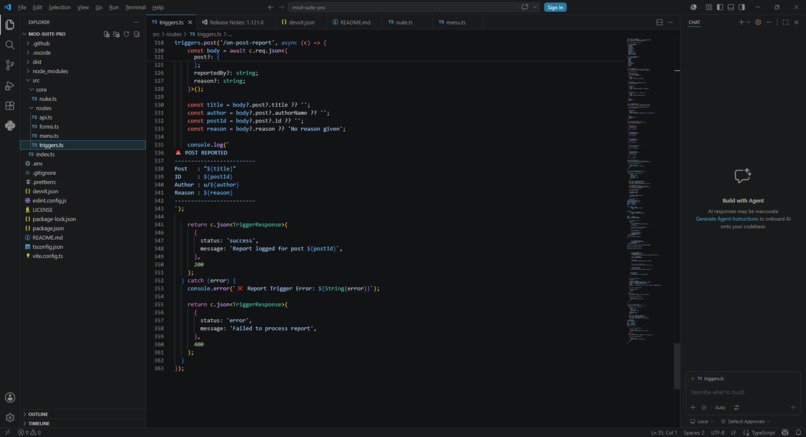The height and width of the screenshot is (437, 806).
Task: Click TypeScript language mode in status bar
Action: point(763,432)
